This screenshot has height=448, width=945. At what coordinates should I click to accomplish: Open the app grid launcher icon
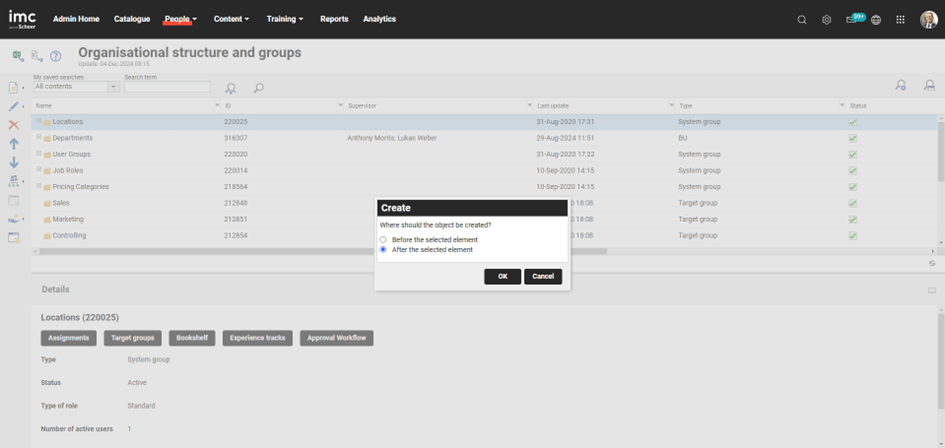pos(900,19)
